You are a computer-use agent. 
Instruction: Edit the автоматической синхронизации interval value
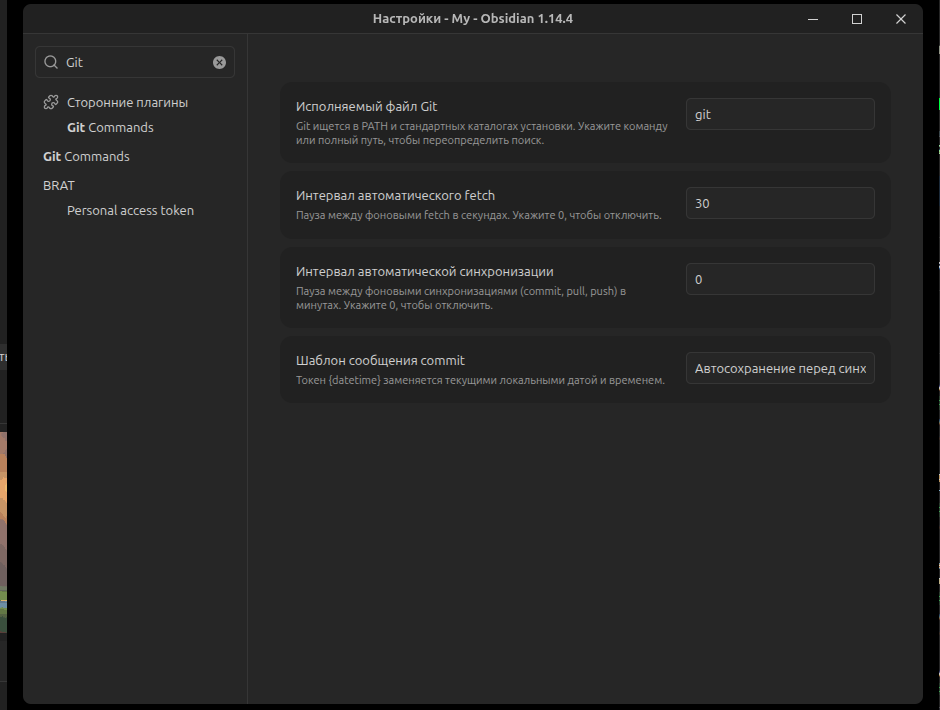(x=780, y=279)
